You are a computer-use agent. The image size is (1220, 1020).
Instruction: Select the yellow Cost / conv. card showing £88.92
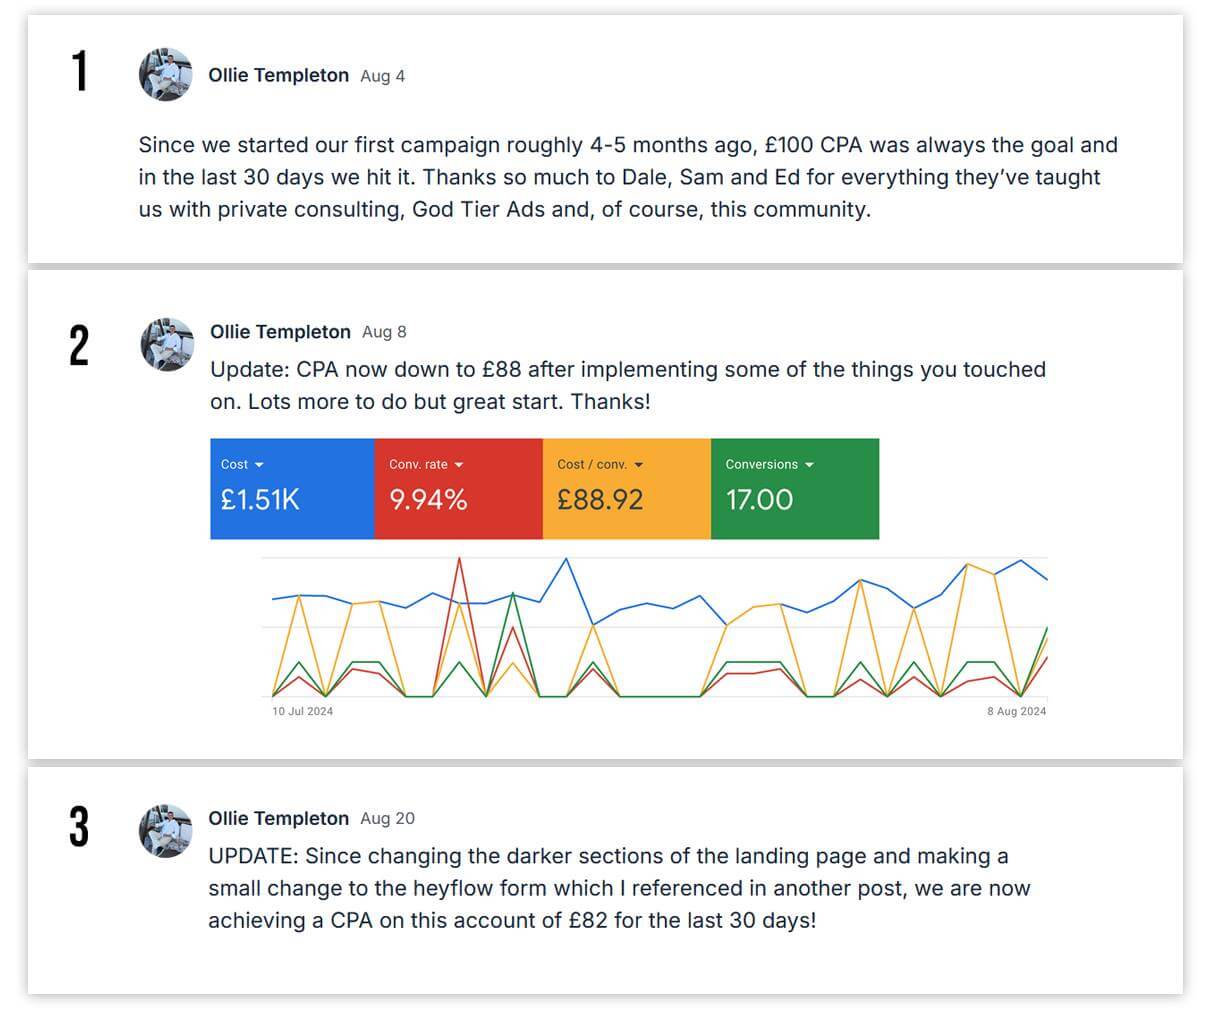pos(626,489)
